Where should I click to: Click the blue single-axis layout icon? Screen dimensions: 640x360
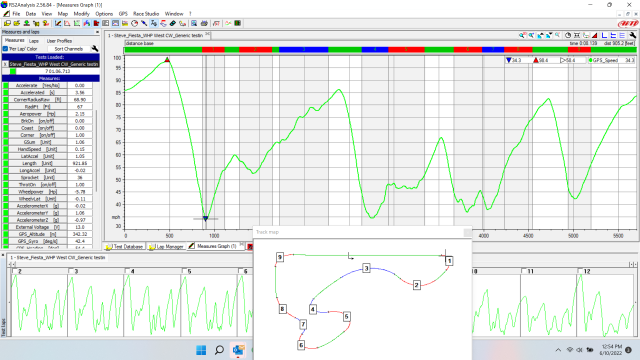click(604, 36)
